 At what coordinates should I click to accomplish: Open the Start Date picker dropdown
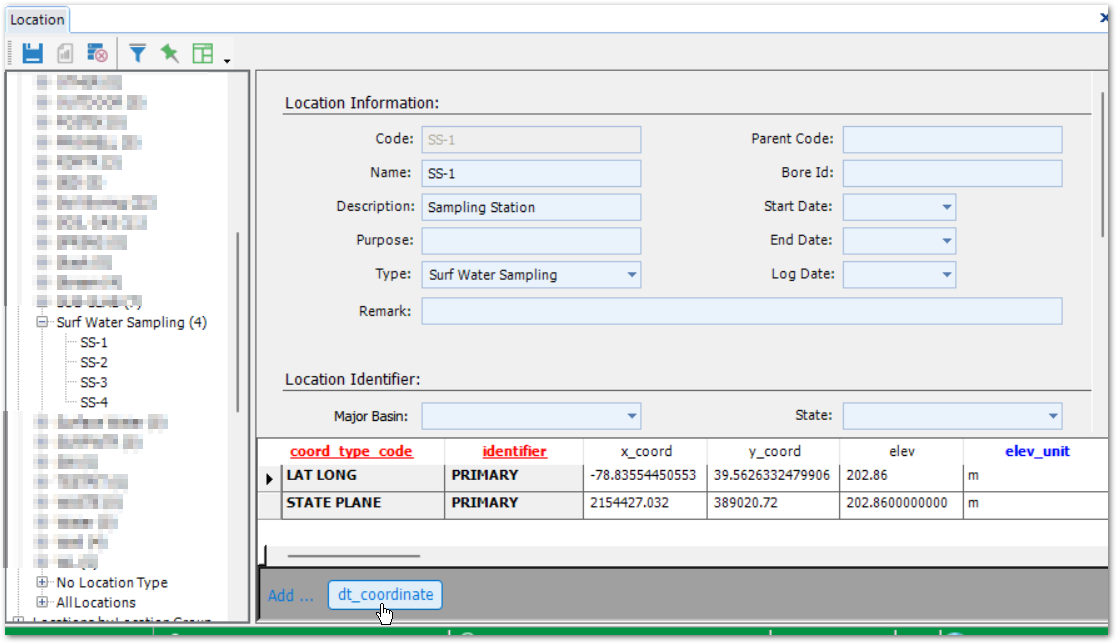tap(946, 208)
